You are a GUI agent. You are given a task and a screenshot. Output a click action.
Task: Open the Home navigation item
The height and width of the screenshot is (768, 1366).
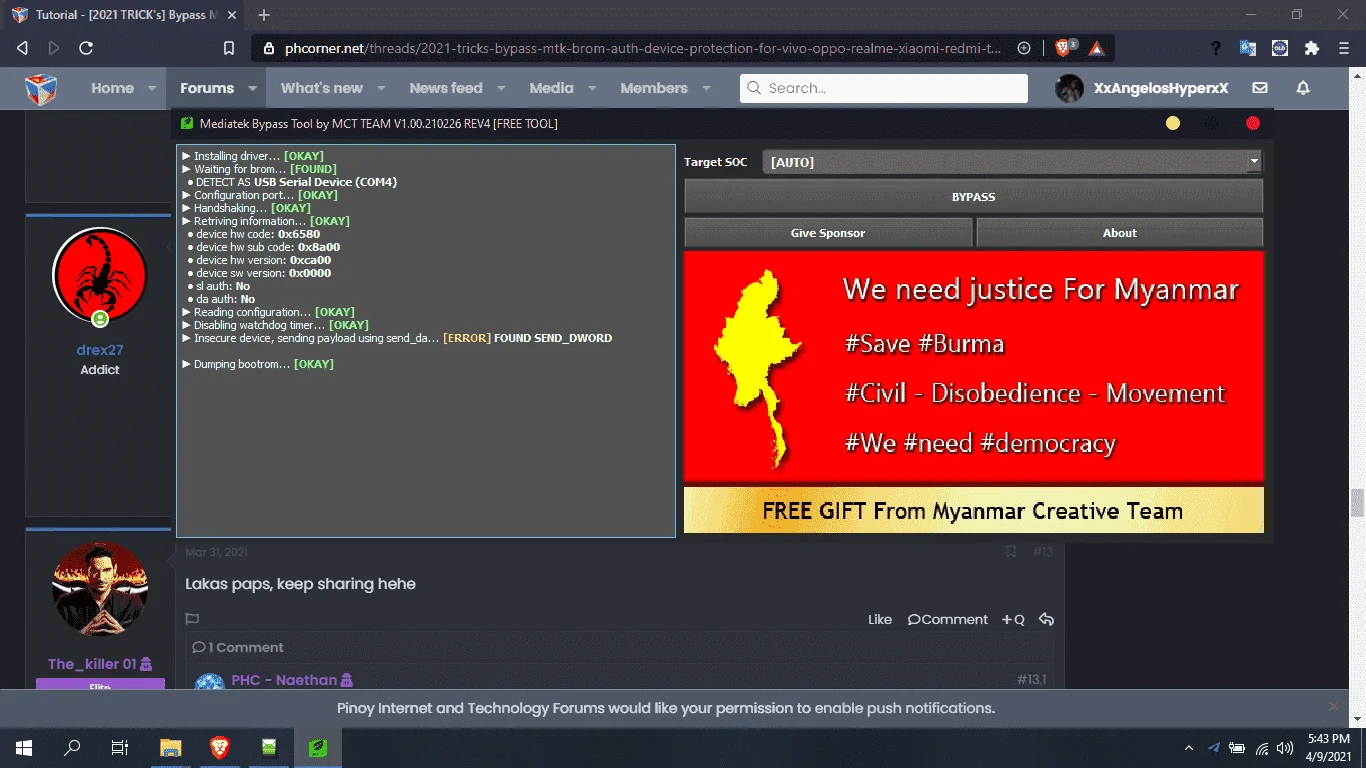click(112, 88)
